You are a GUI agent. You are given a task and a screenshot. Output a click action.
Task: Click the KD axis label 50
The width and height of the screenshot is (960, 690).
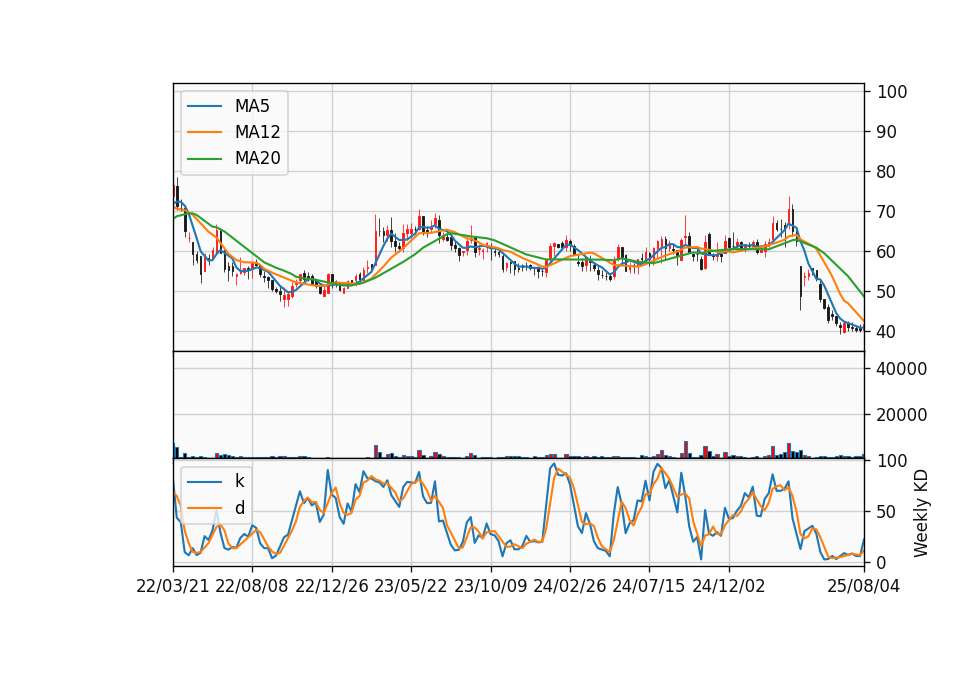(x=887, y=512)
